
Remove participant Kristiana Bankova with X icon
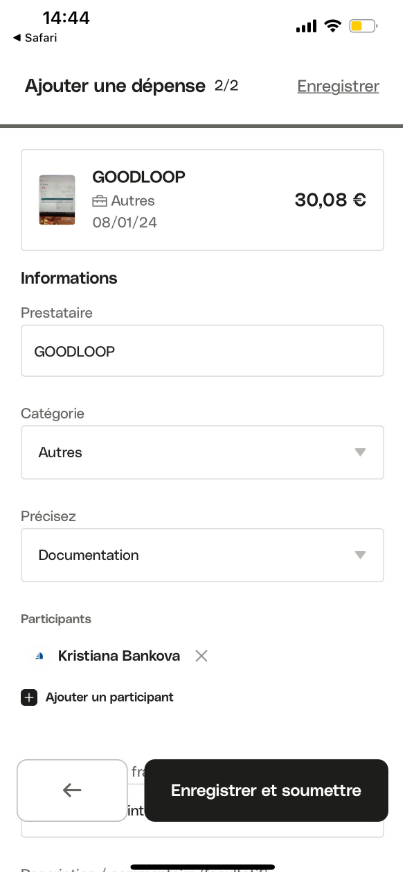[x=201, y=656]
